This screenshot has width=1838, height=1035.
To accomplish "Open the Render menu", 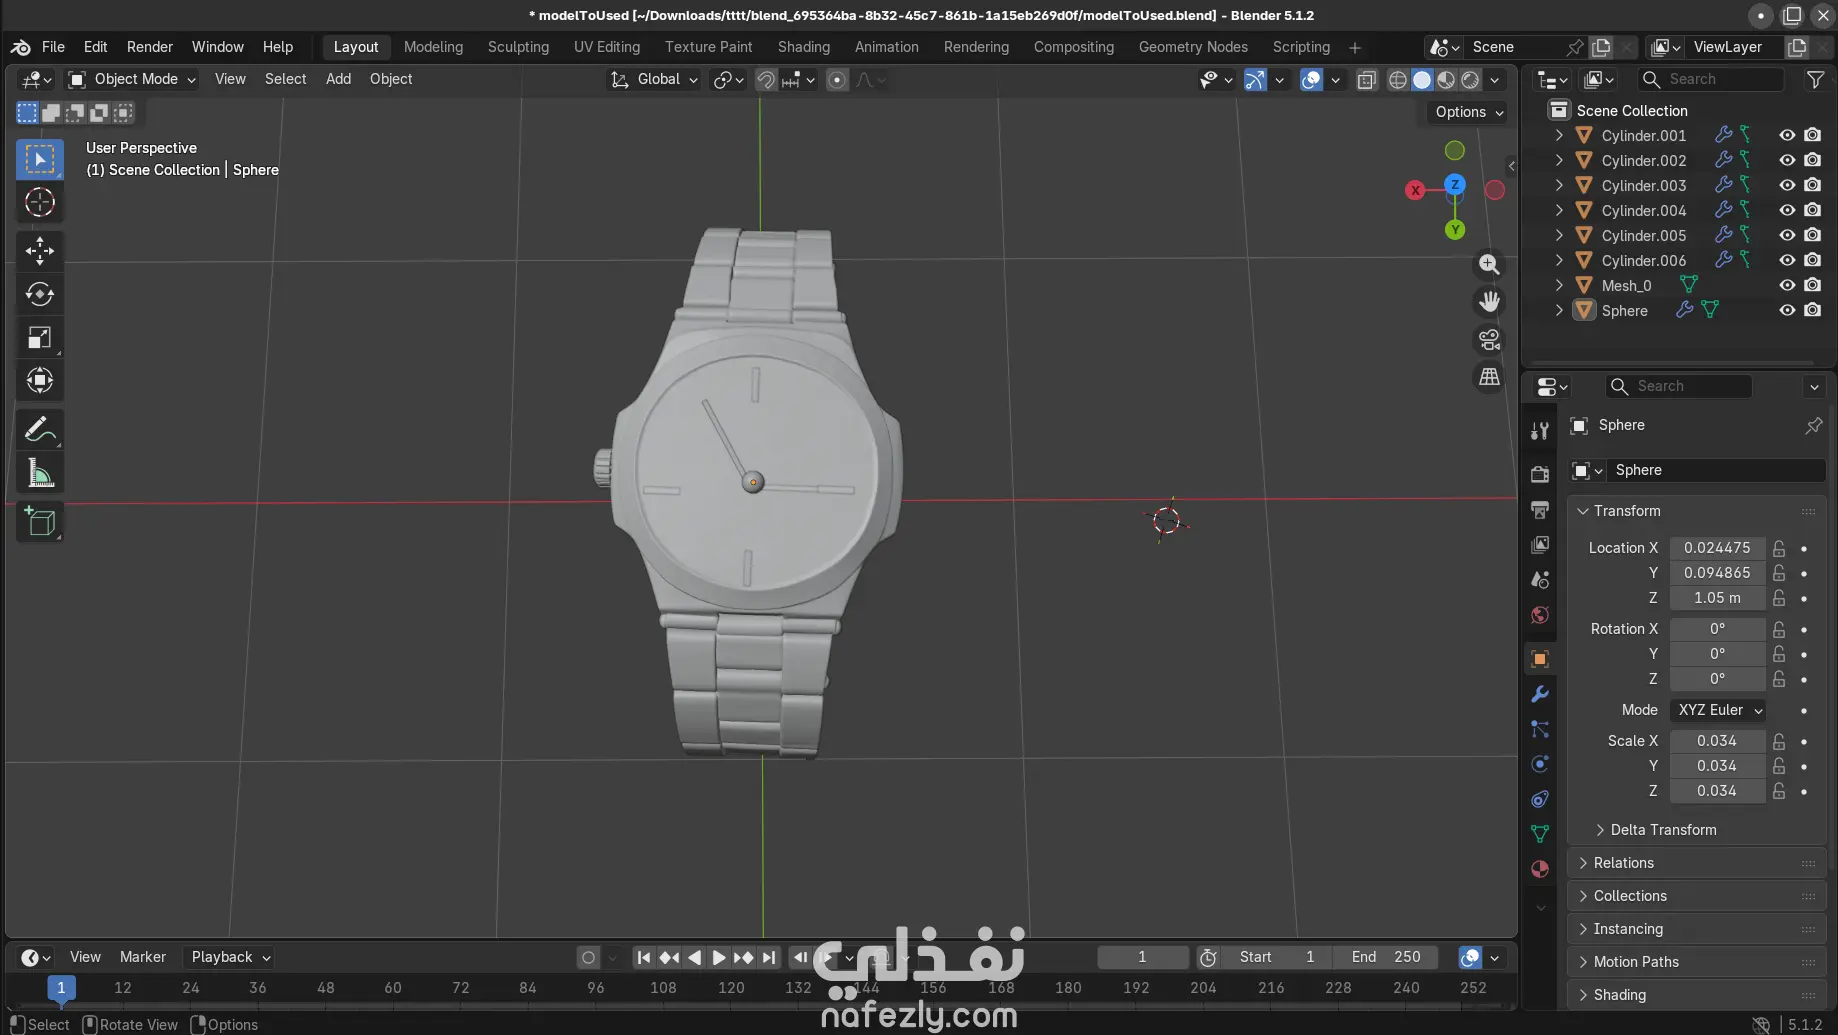I will click(149, 47).
